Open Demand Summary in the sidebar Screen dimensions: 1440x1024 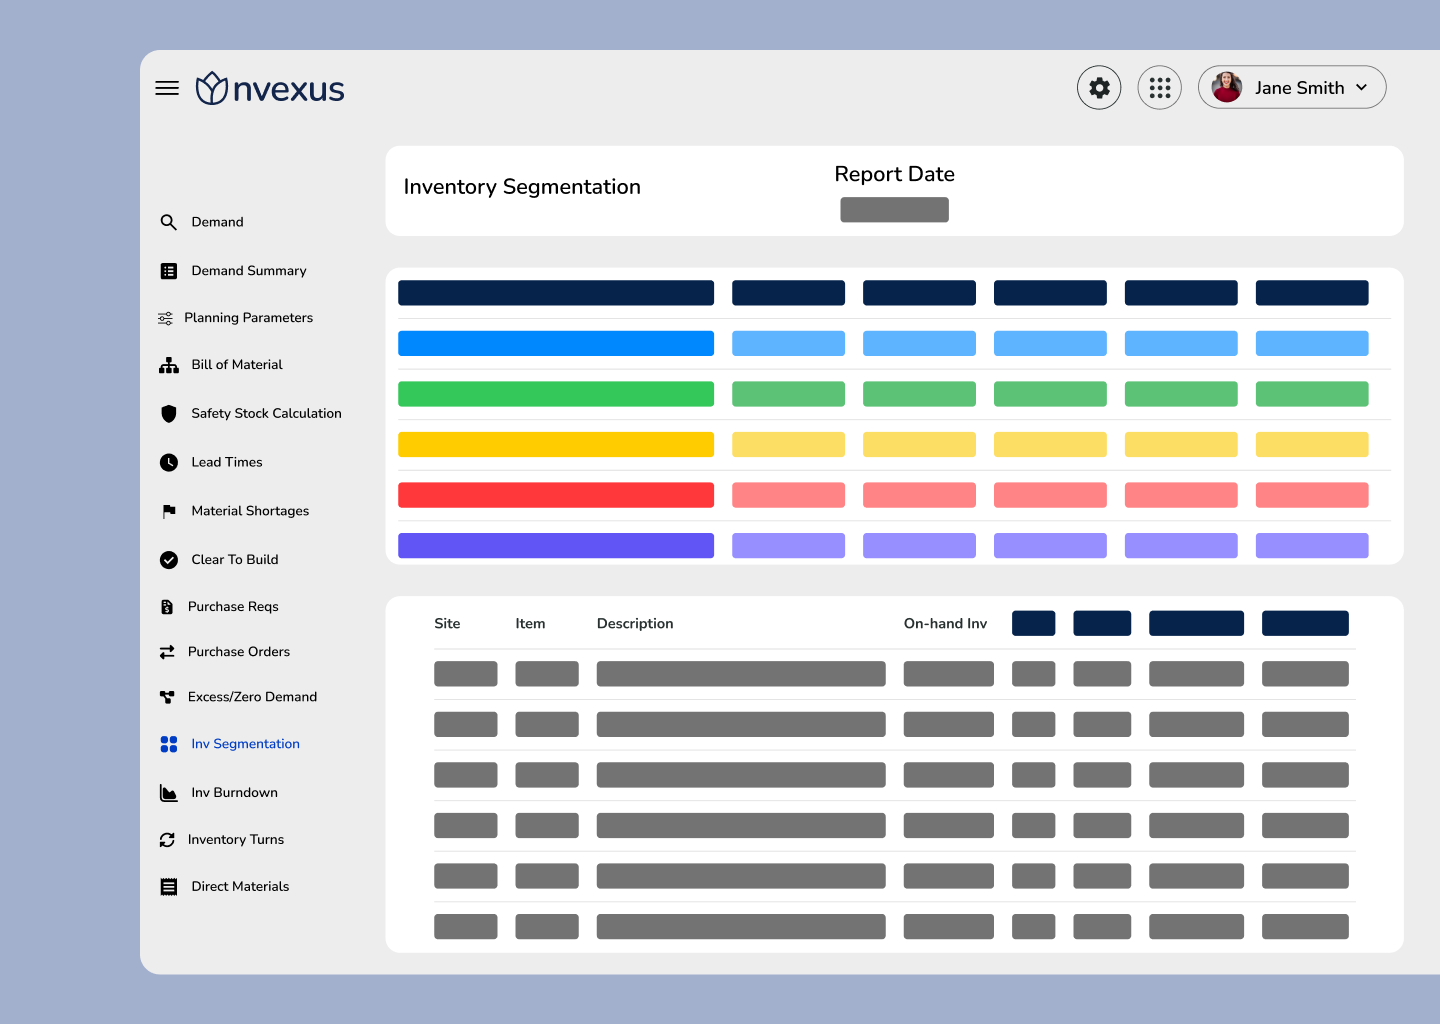(249, 271)
